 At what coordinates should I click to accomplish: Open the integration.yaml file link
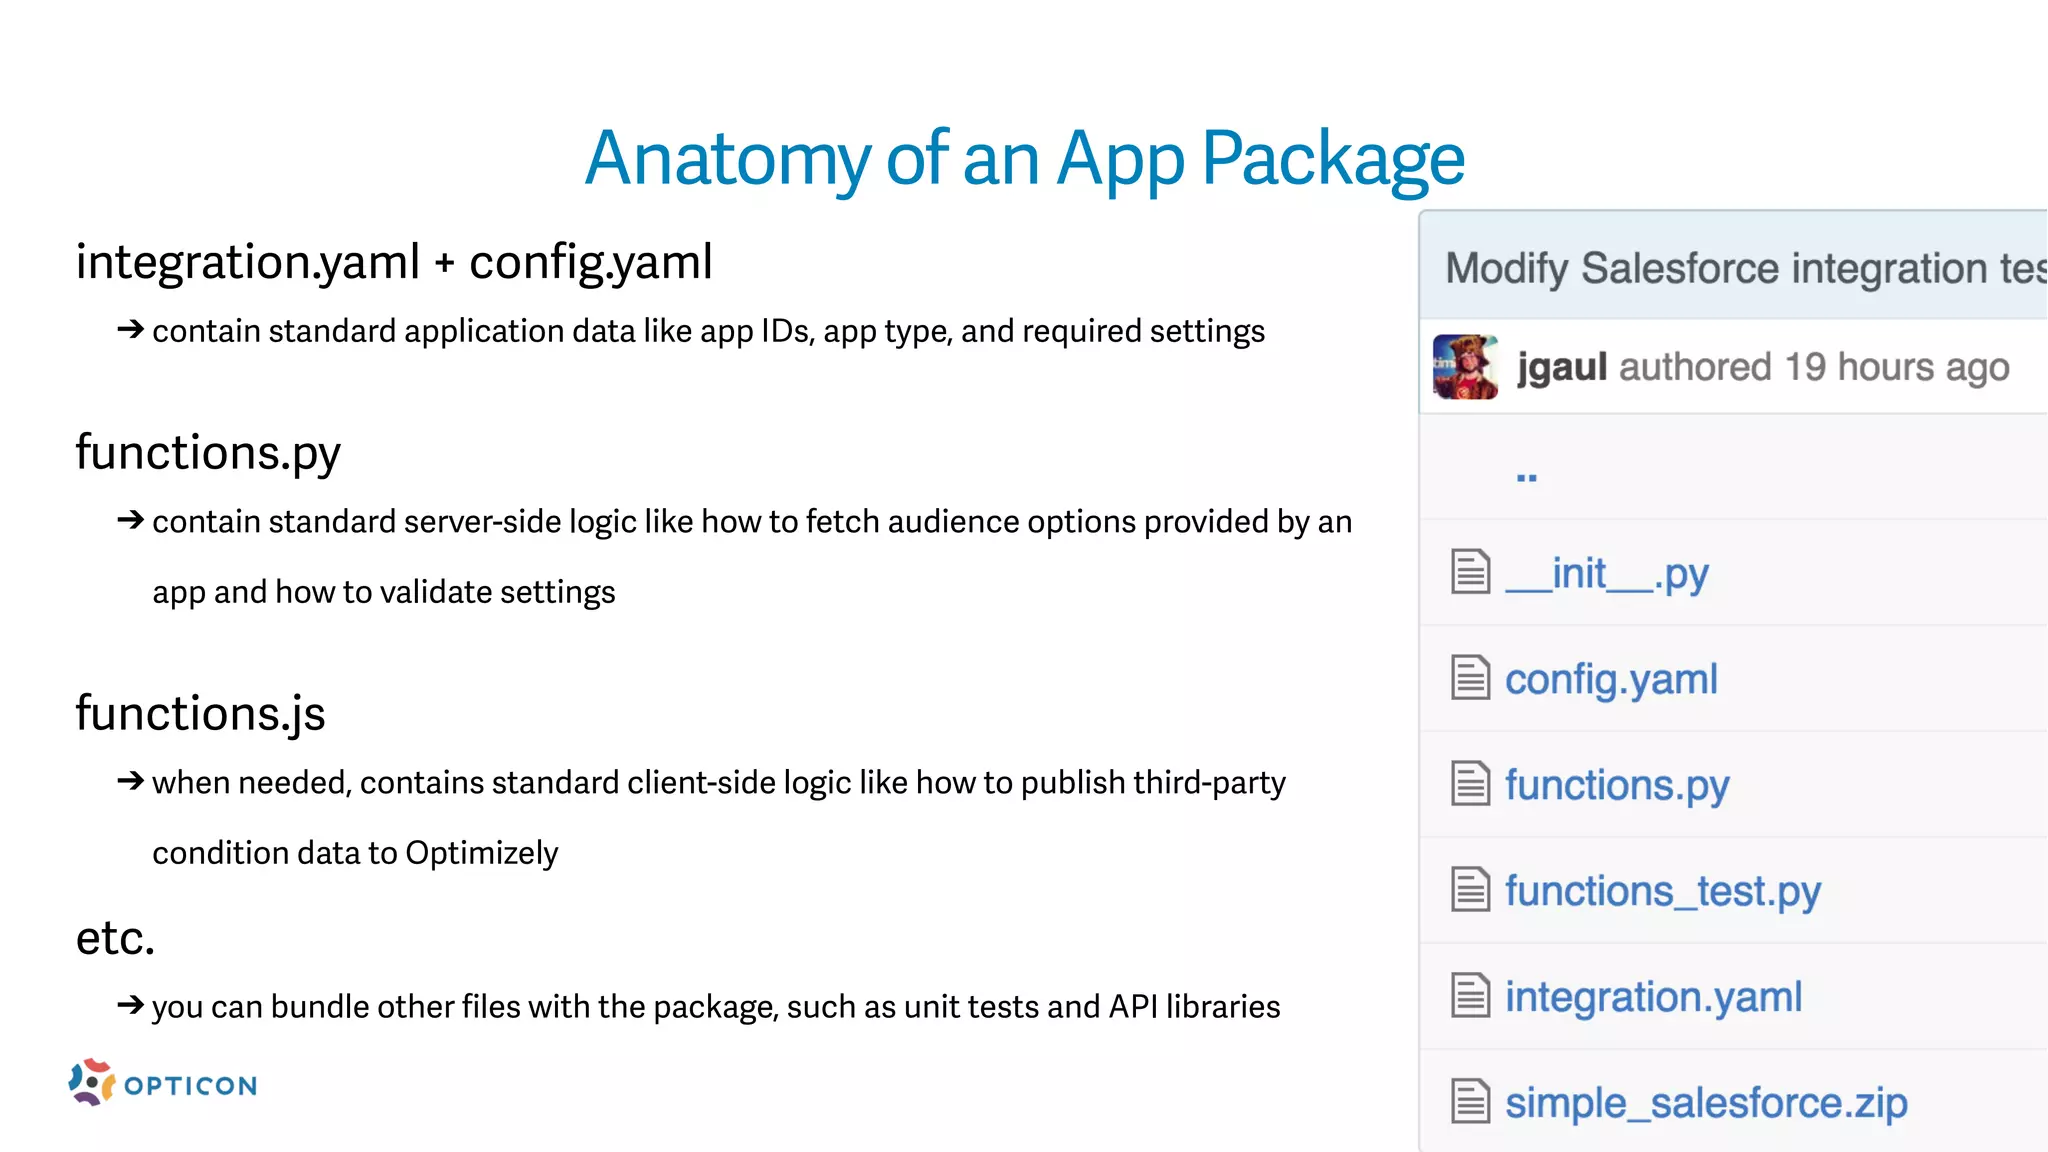tap(1654, 997)
